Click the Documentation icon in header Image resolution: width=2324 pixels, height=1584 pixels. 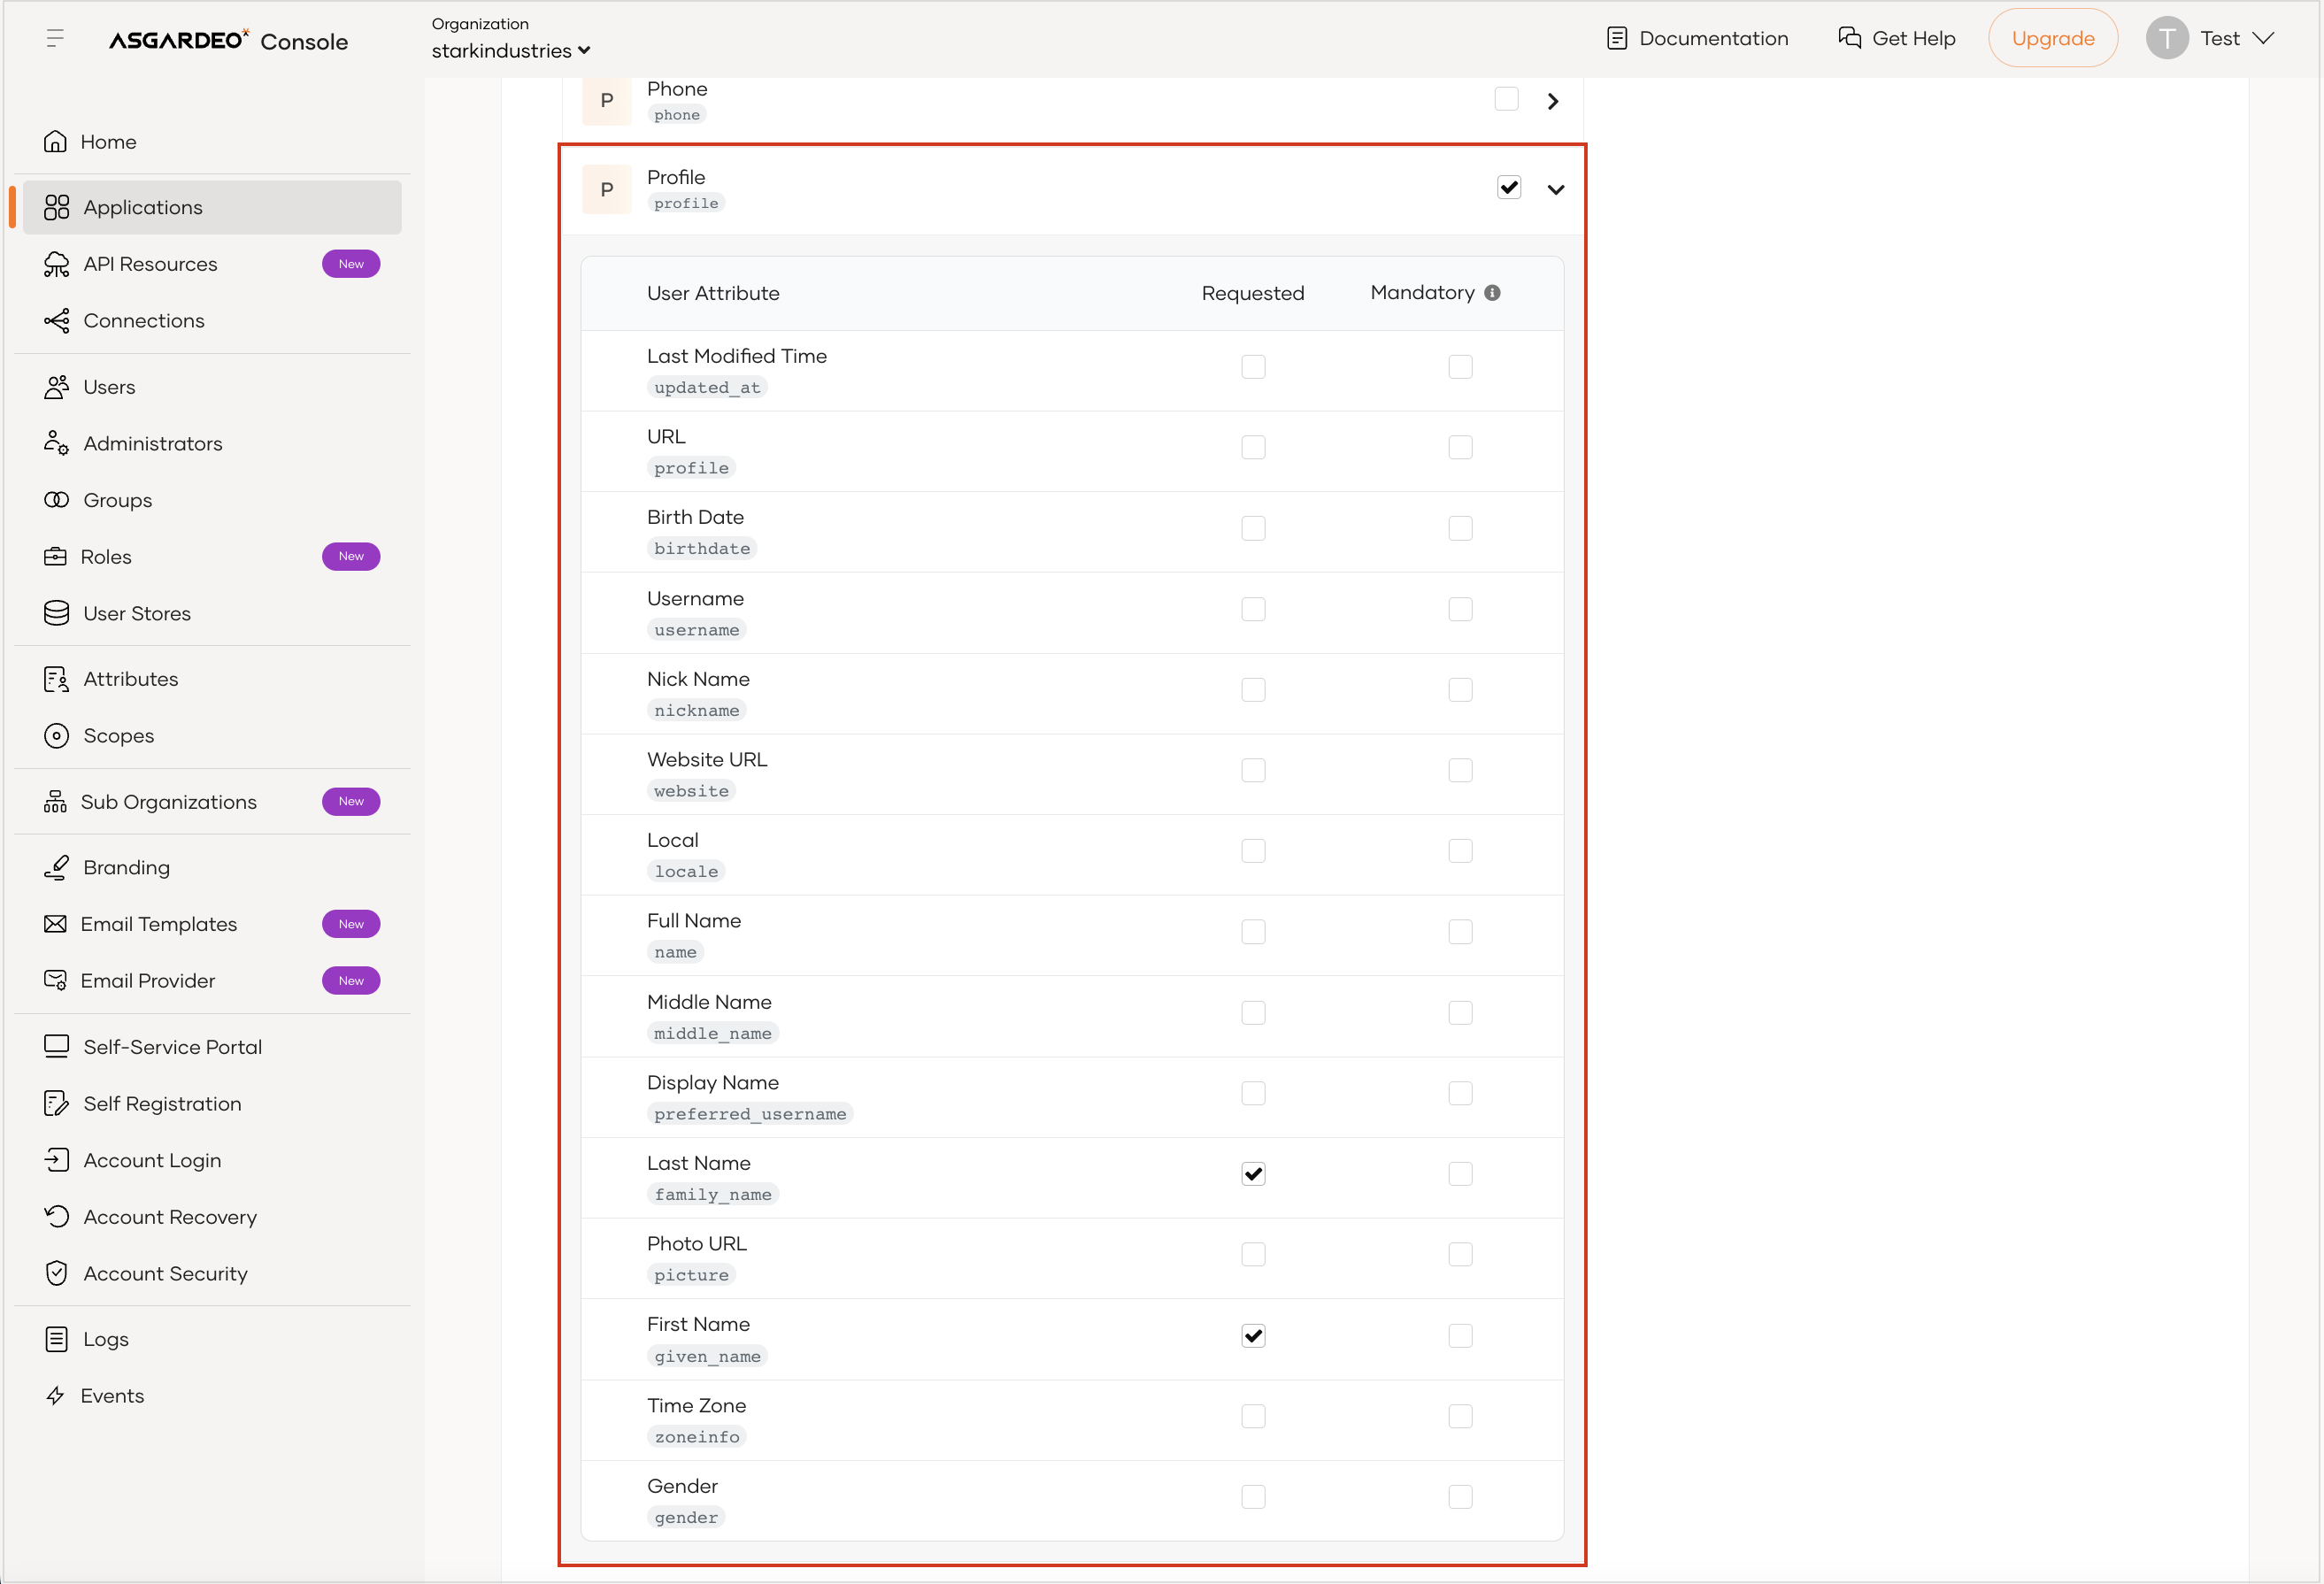[1616, 39]
